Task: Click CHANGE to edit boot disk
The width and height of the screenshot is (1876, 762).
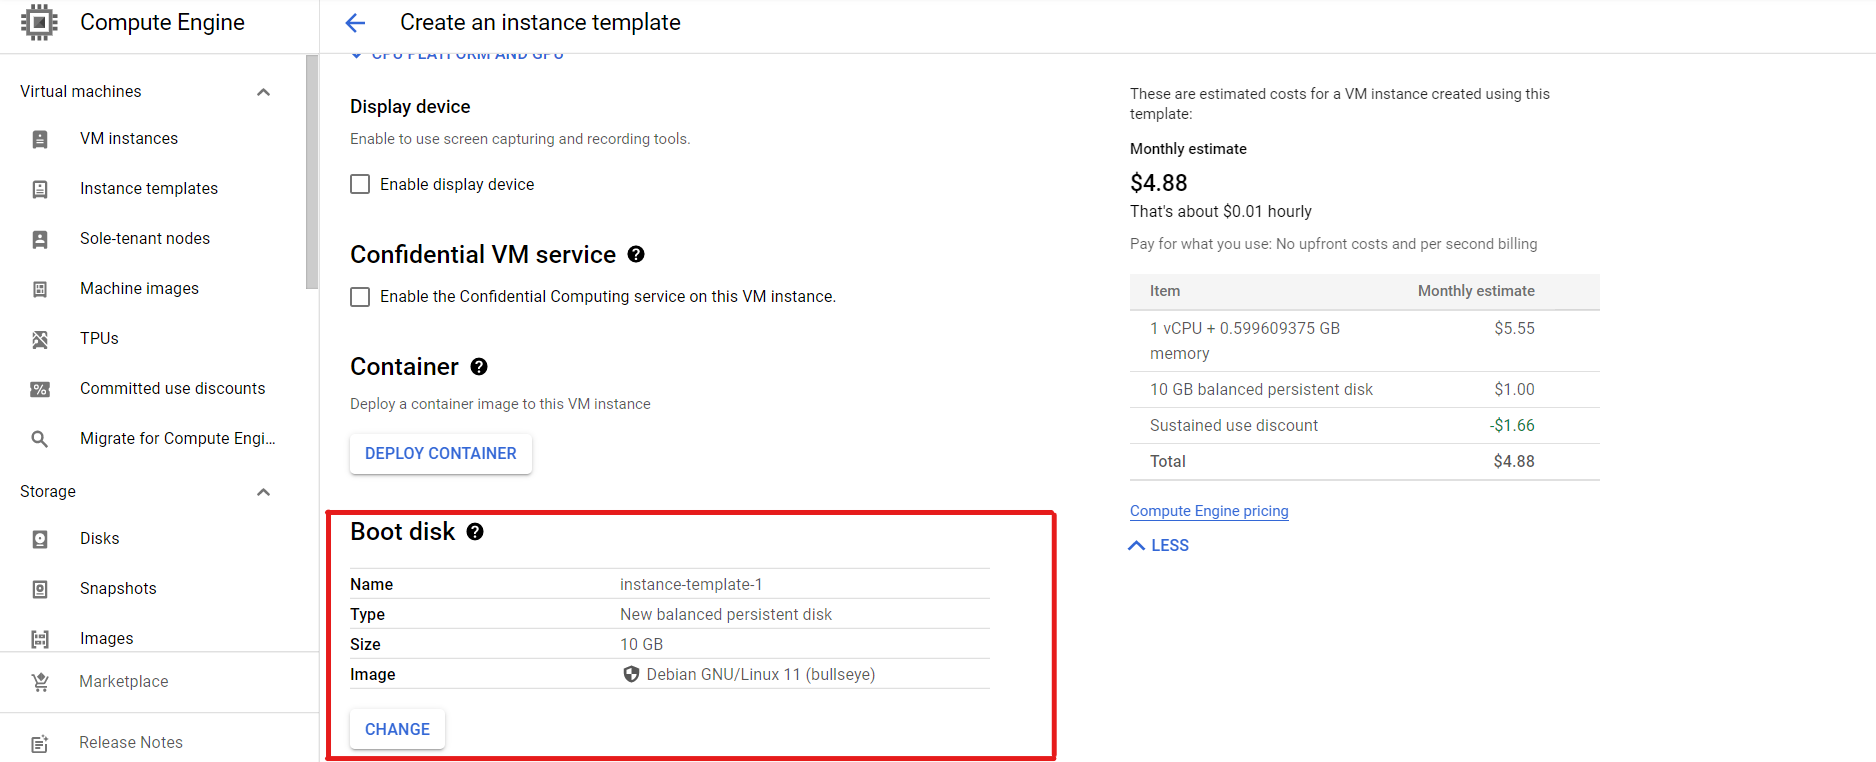Action: click(397, 729)
